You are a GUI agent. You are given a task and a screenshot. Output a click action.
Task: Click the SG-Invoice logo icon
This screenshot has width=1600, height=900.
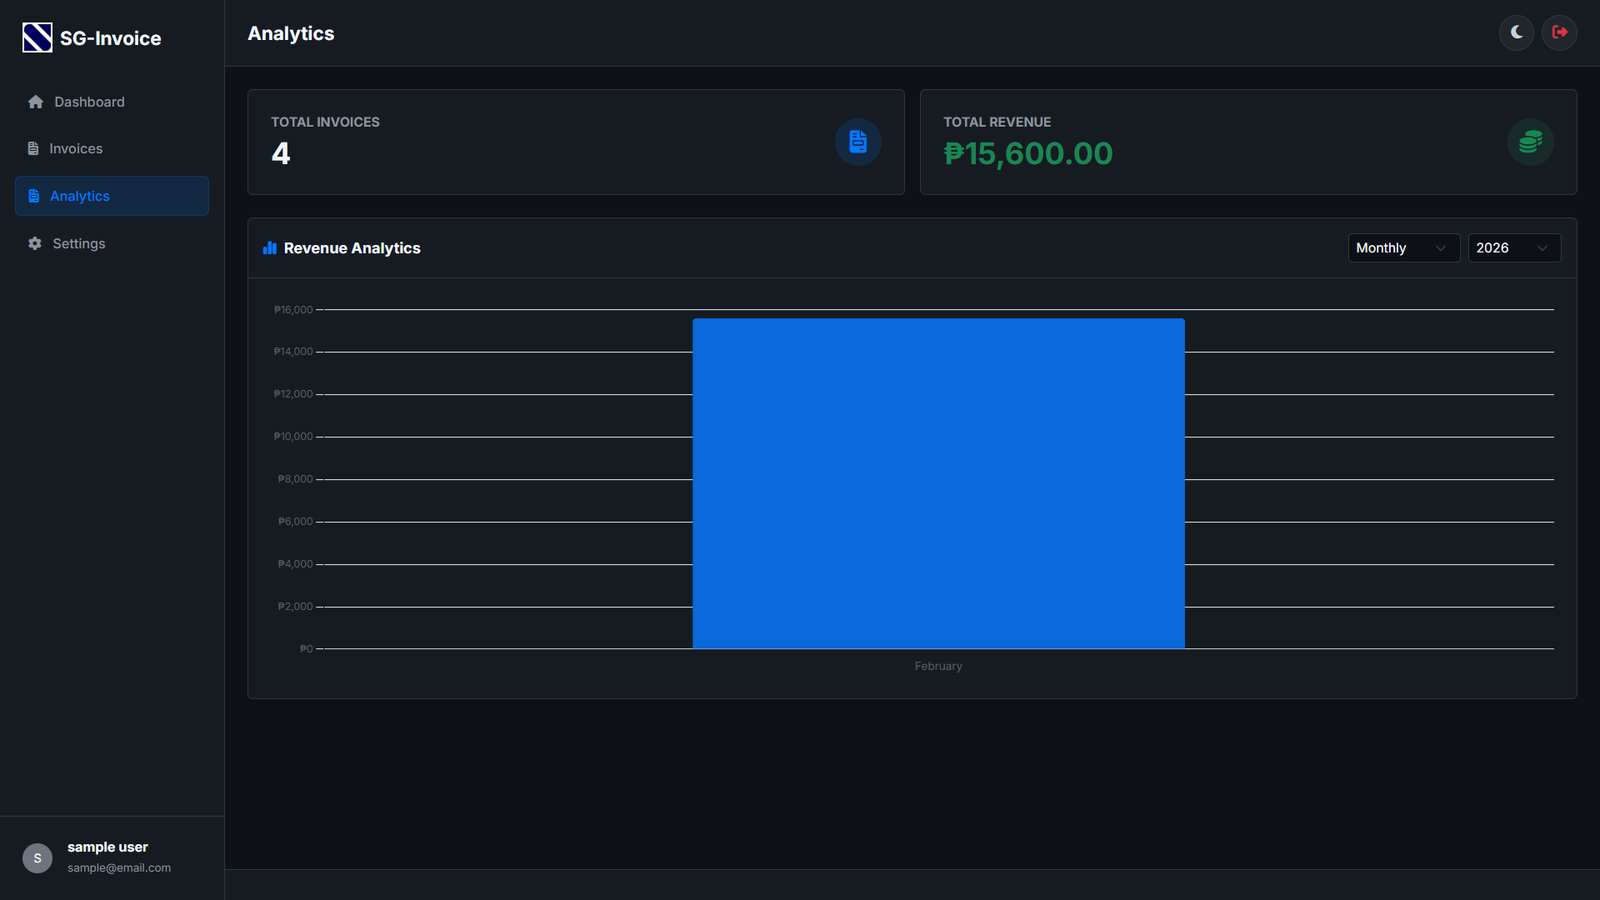click(x=36, y=37)
